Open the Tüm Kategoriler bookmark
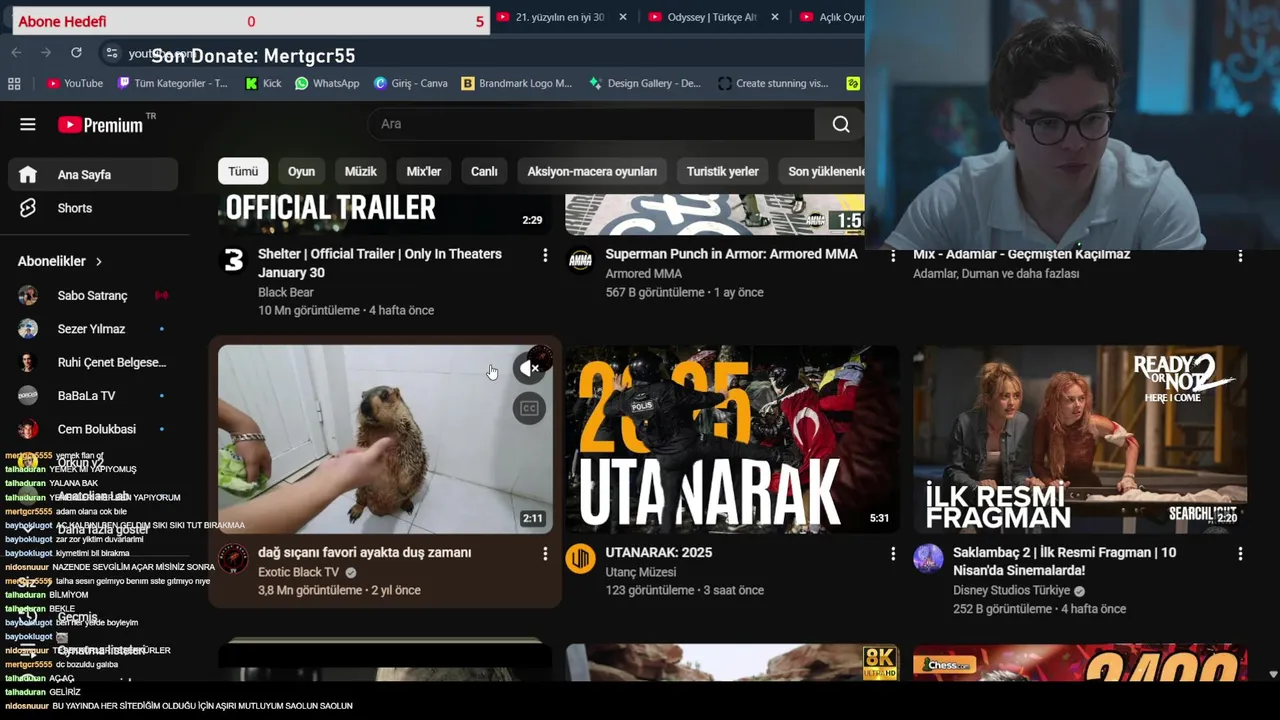The image size is (1280, 720). 173,83
